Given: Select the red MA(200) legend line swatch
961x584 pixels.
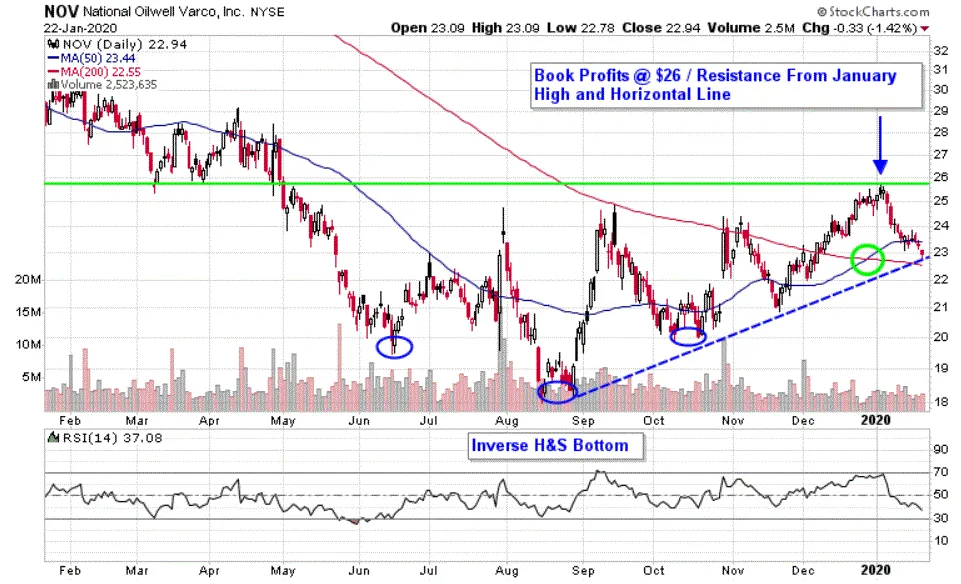Looking at the screenshot, I should [53, 72].
